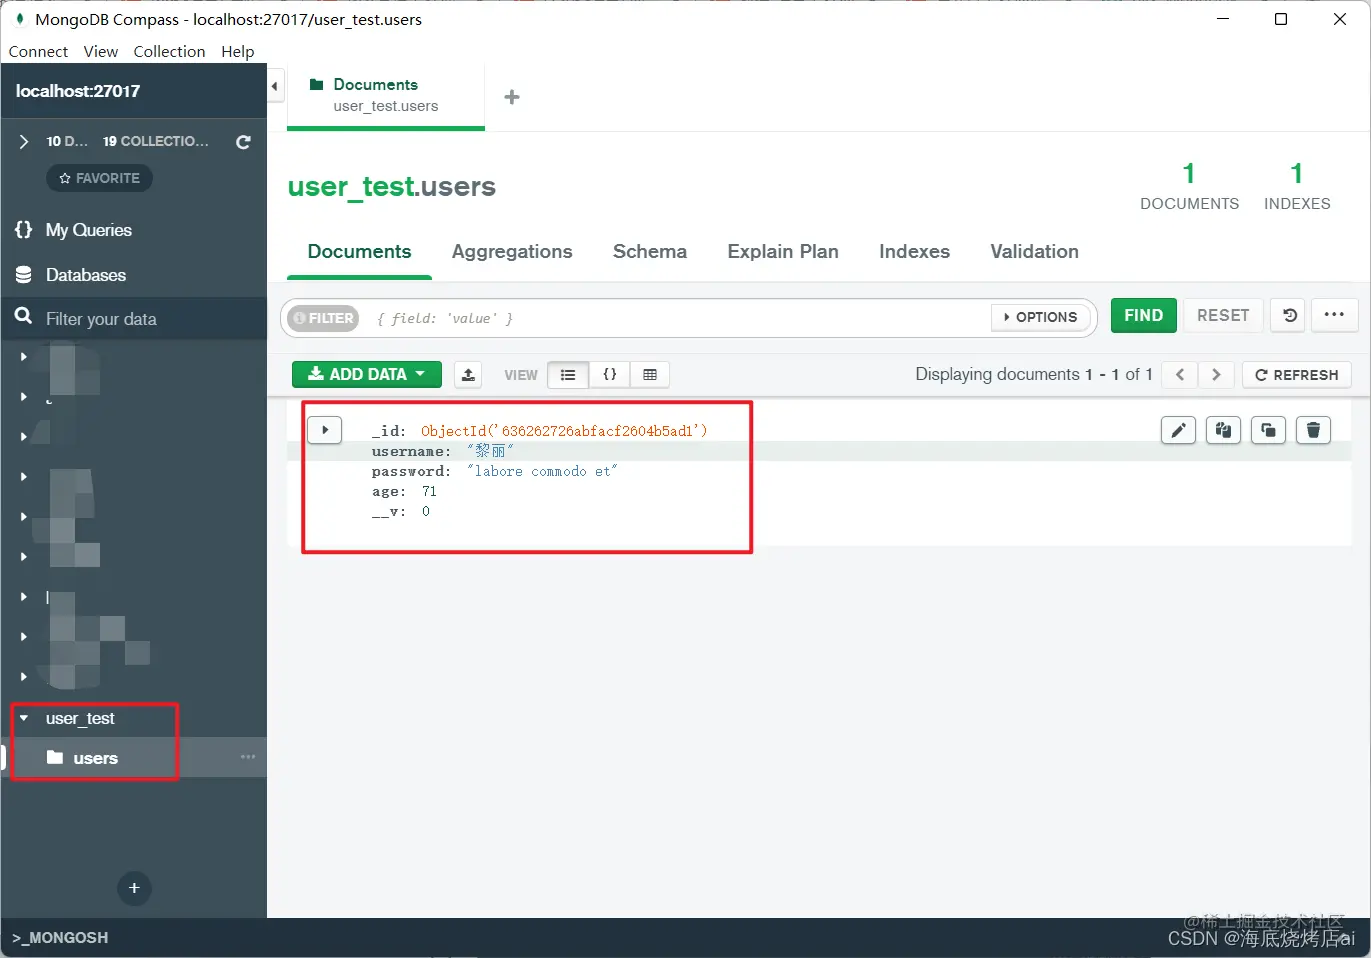This screenshot has height=958, width=1371.
Task: Open the MONGOSH shell at the bottom
Action: pos(60,938)
